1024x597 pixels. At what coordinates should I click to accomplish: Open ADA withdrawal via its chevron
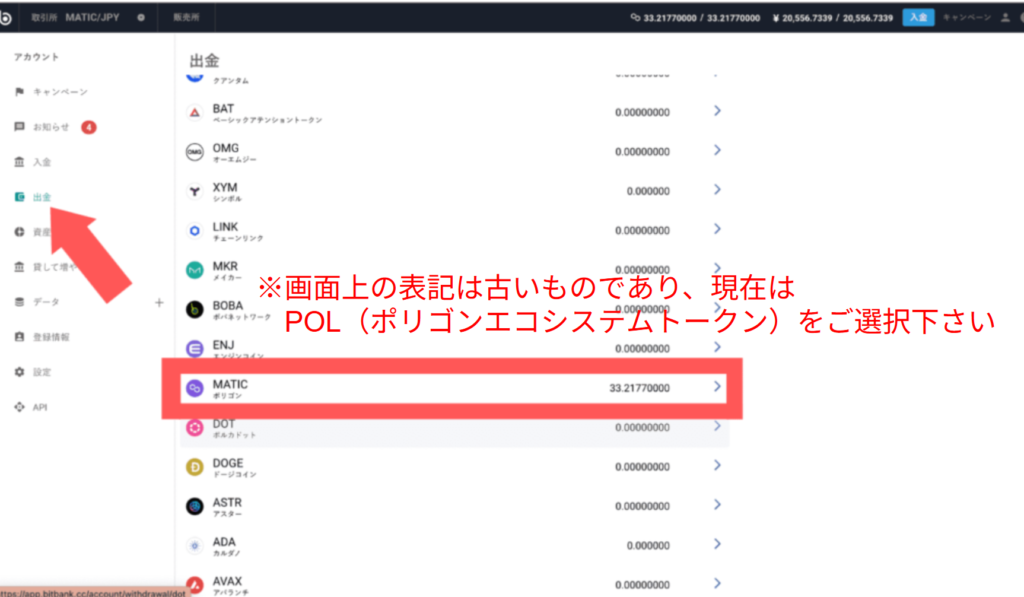click(x=717, y=543)
